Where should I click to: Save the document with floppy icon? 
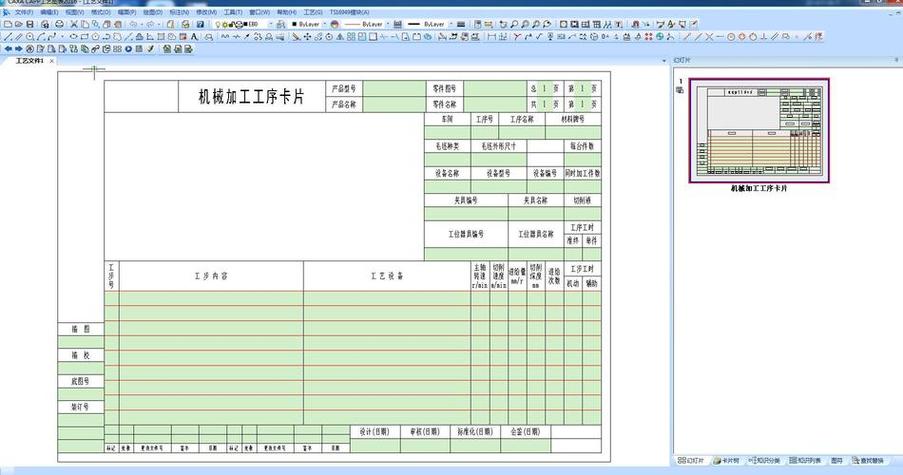30,24
